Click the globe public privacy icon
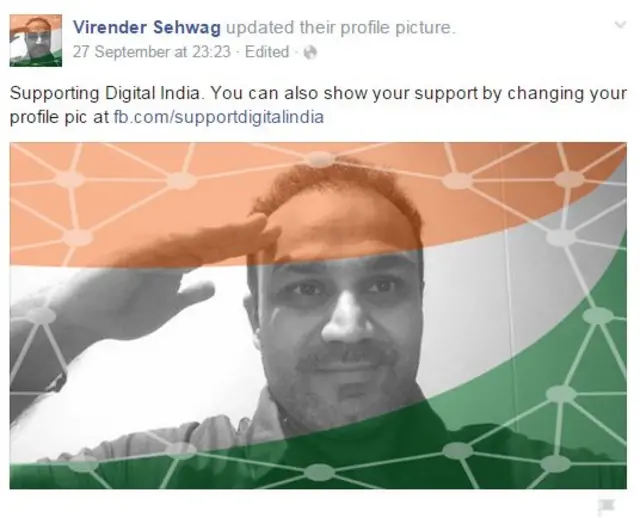Screen dimensions: 640x518 [310, 52]
